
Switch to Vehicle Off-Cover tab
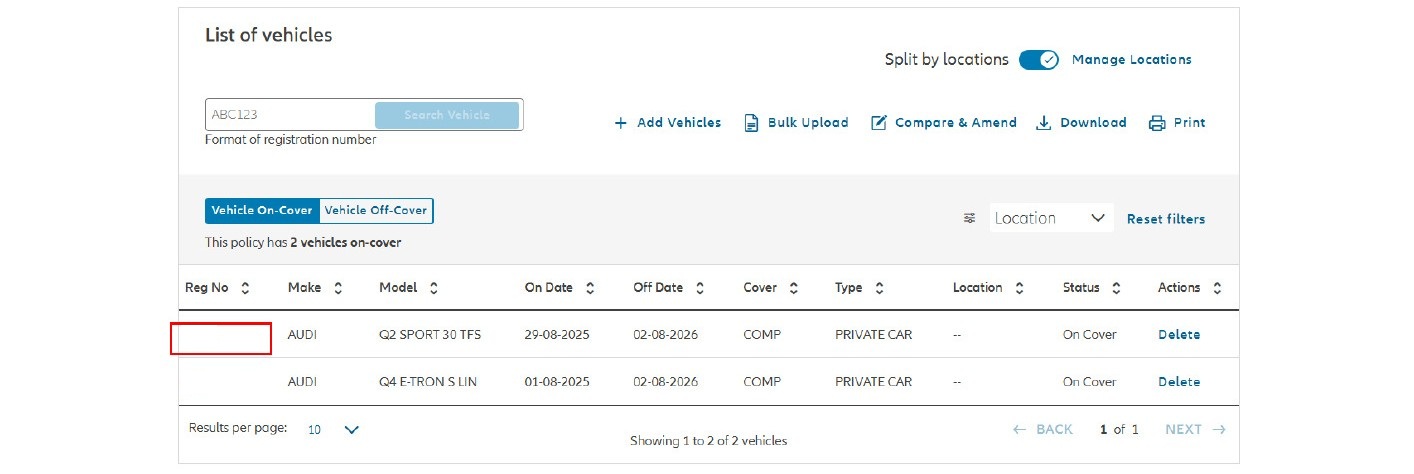376,211
